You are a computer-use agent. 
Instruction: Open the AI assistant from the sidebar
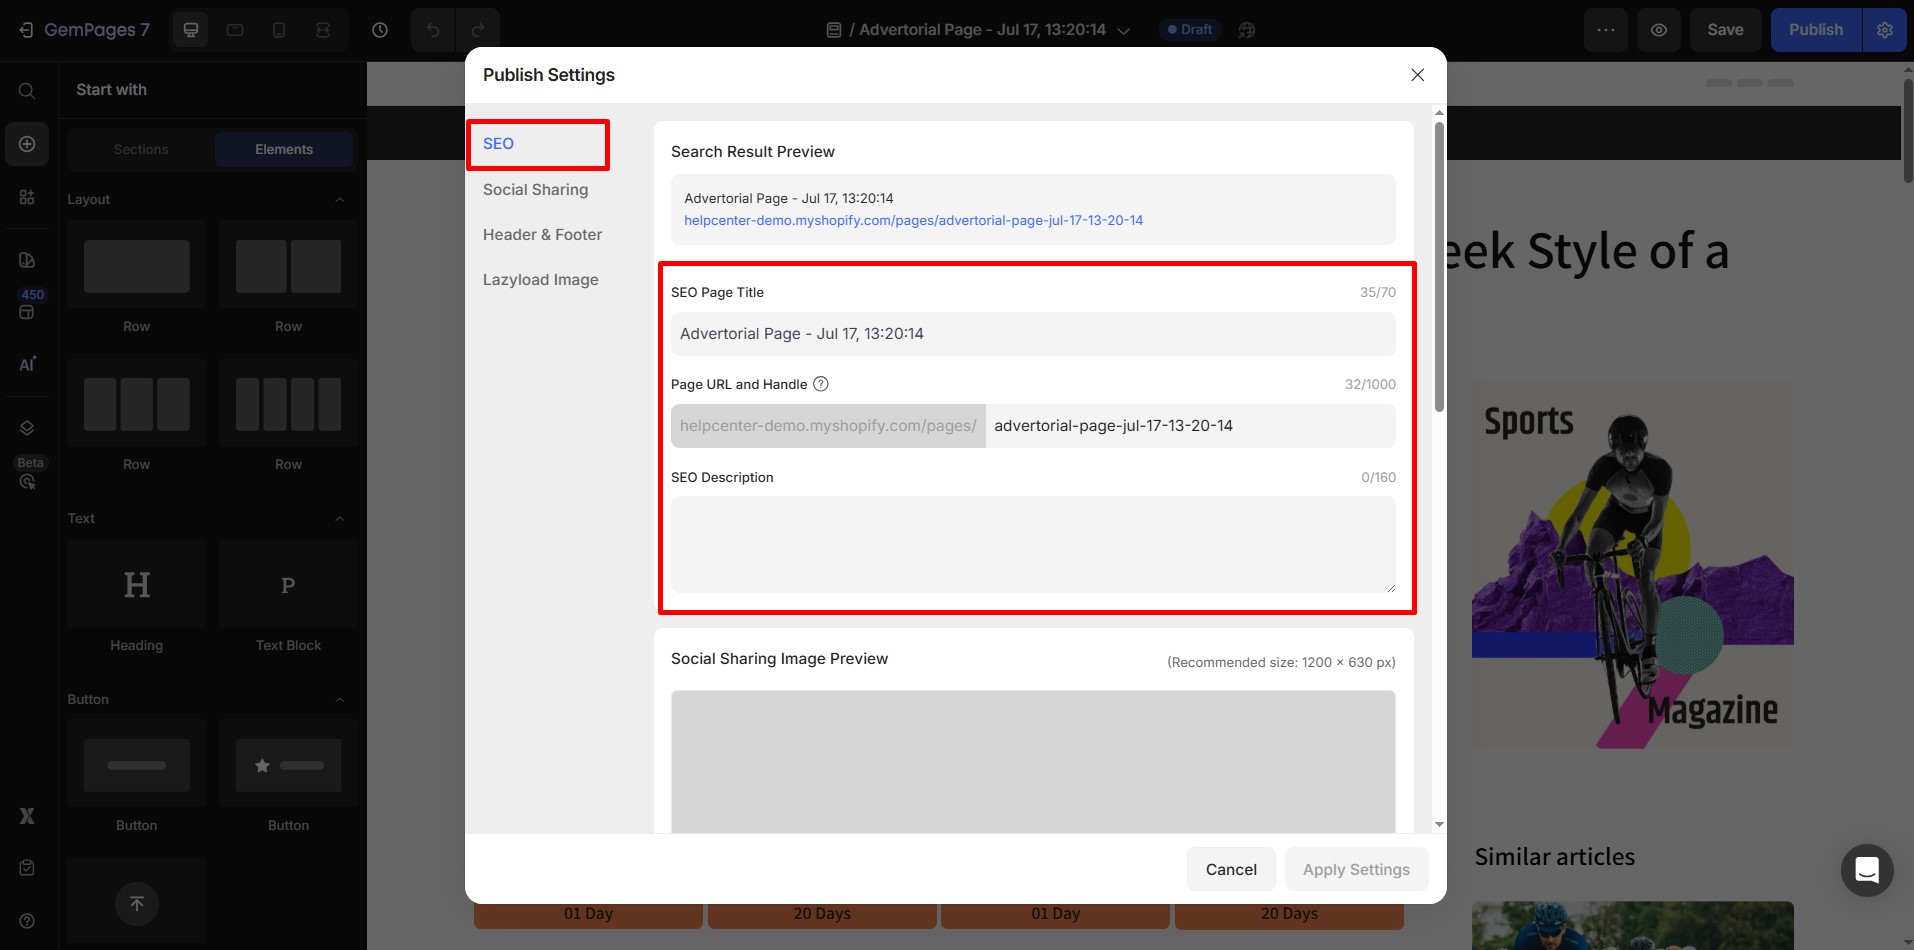tap(26, 364)
